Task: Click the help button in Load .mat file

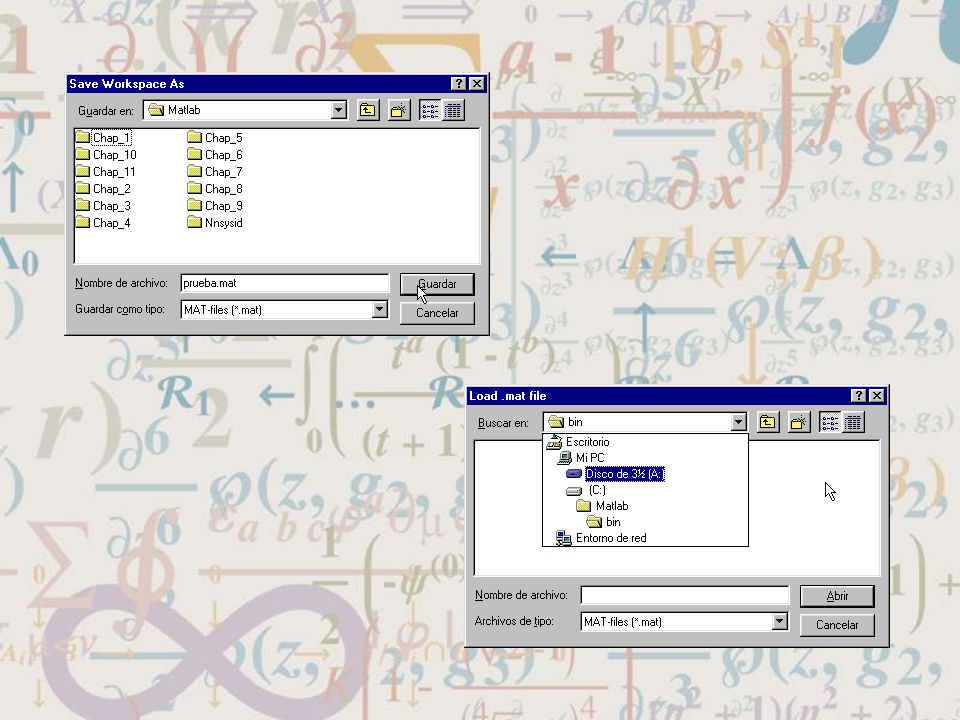Action: tap(858, 396)
